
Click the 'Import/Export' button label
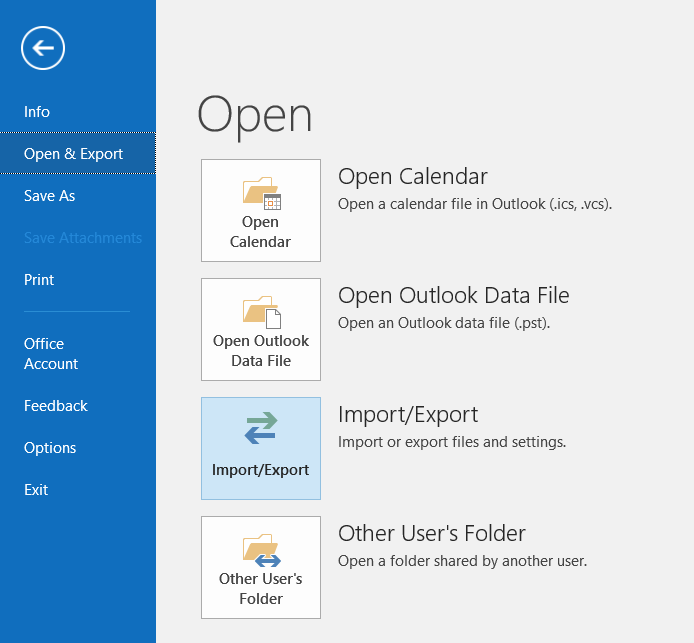(x=260, y=470)
